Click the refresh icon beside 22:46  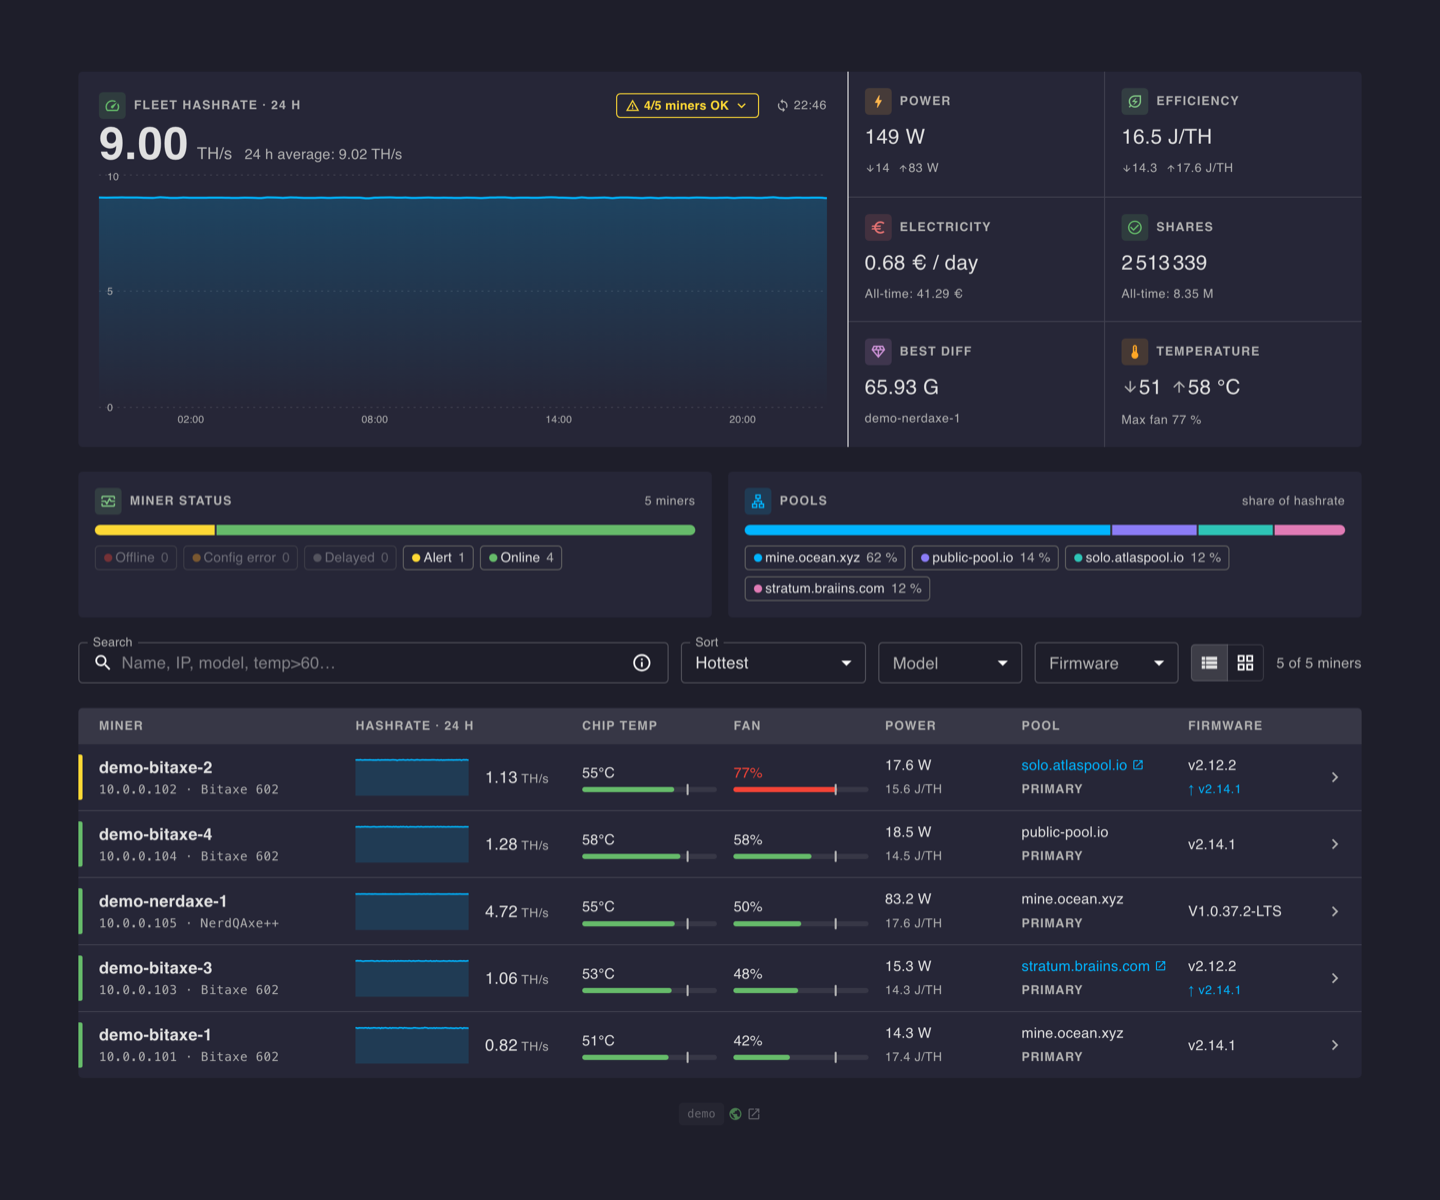click(783, 105)
